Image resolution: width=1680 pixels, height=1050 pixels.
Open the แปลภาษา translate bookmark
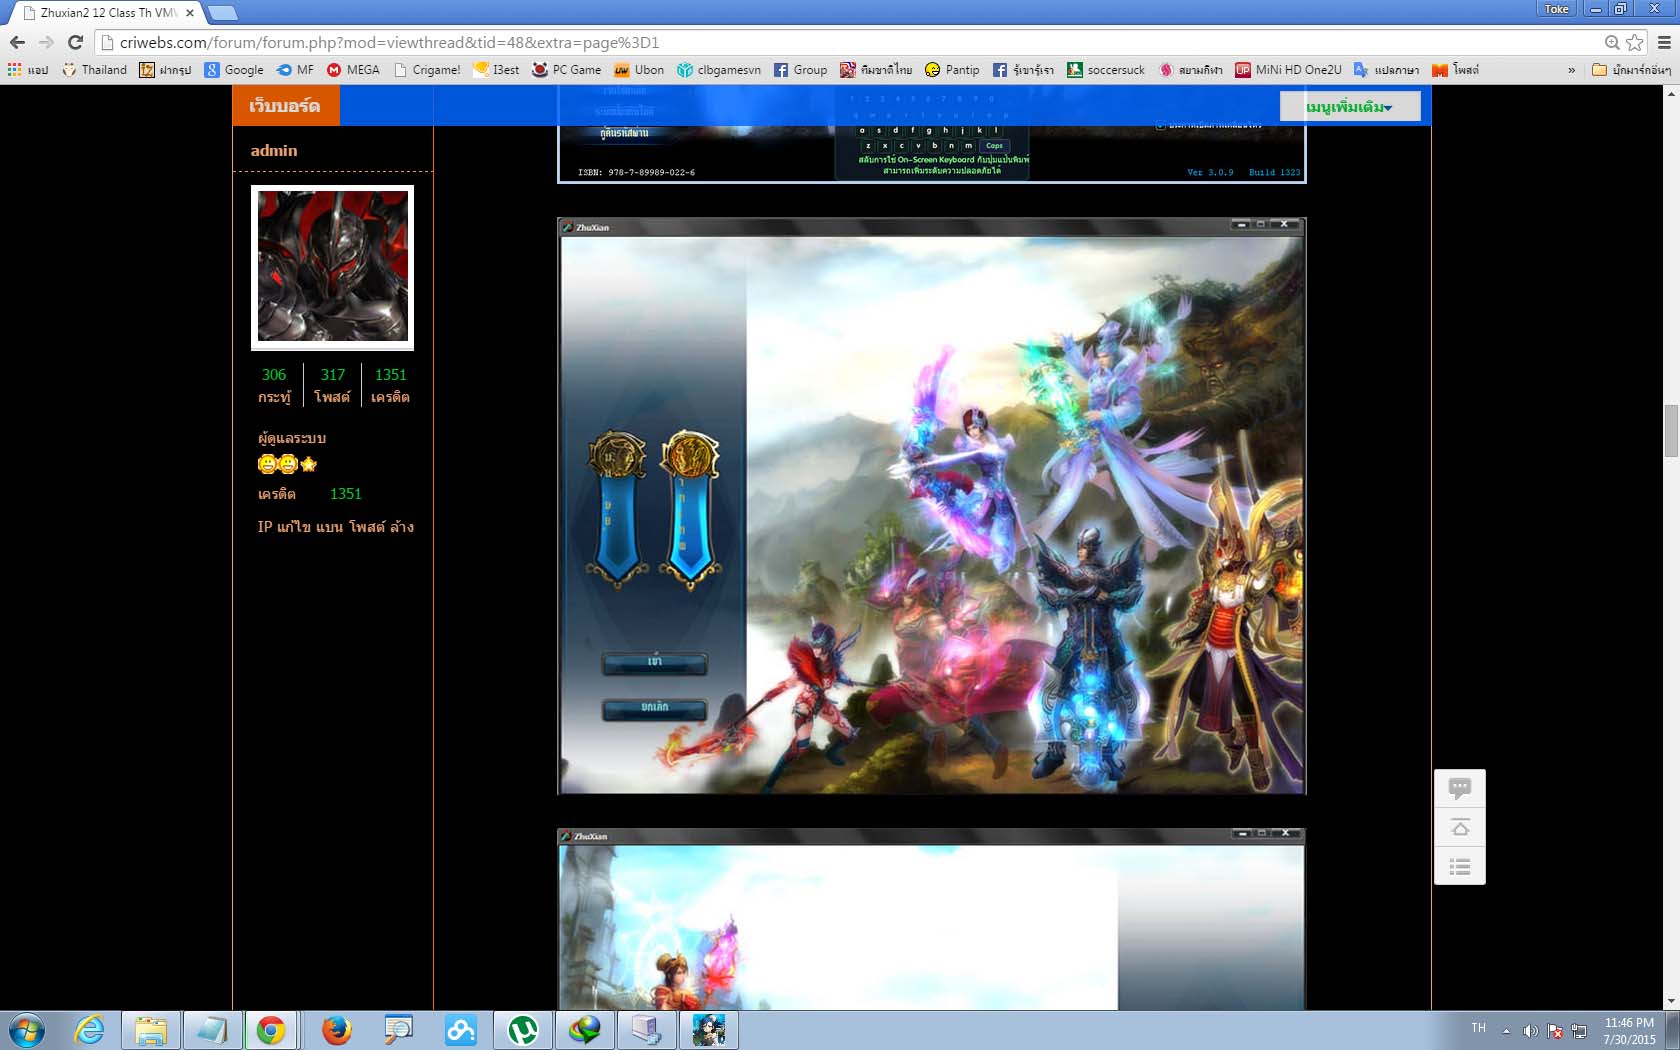click(x=1386, y=70)
